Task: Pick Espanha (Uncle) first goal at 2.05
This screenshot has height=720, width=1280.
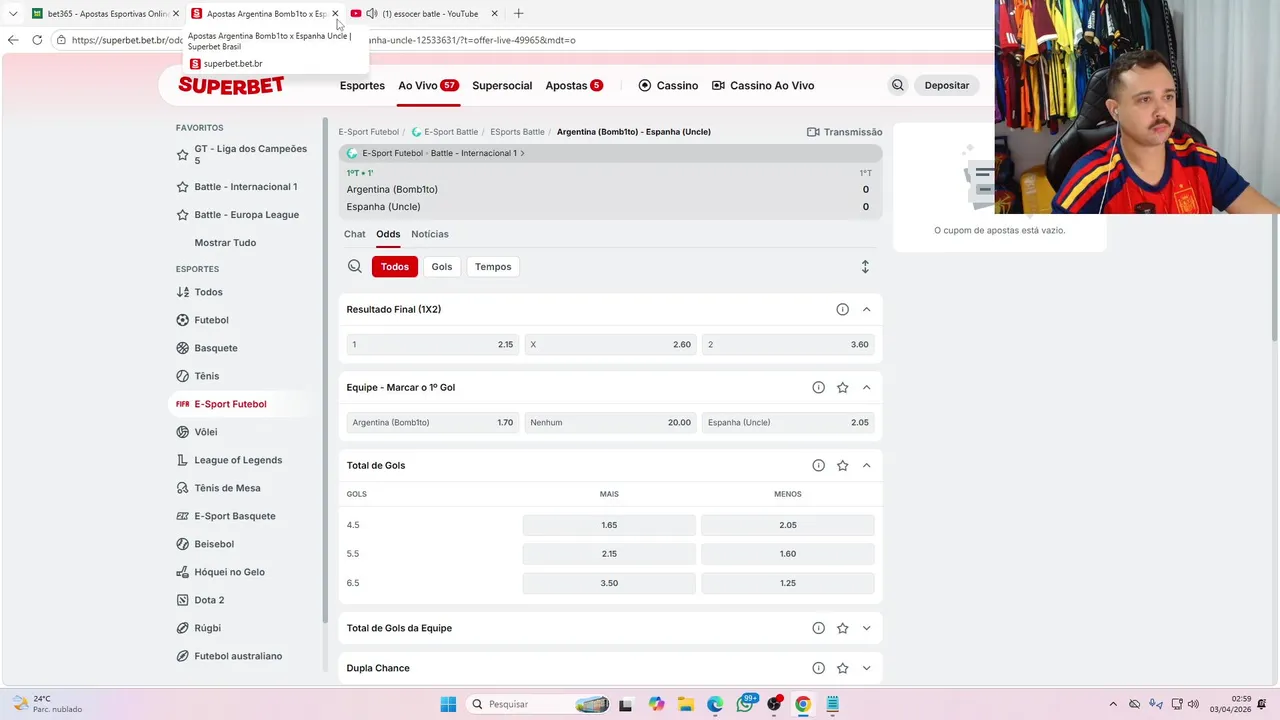Action: (x=788, y=422)
